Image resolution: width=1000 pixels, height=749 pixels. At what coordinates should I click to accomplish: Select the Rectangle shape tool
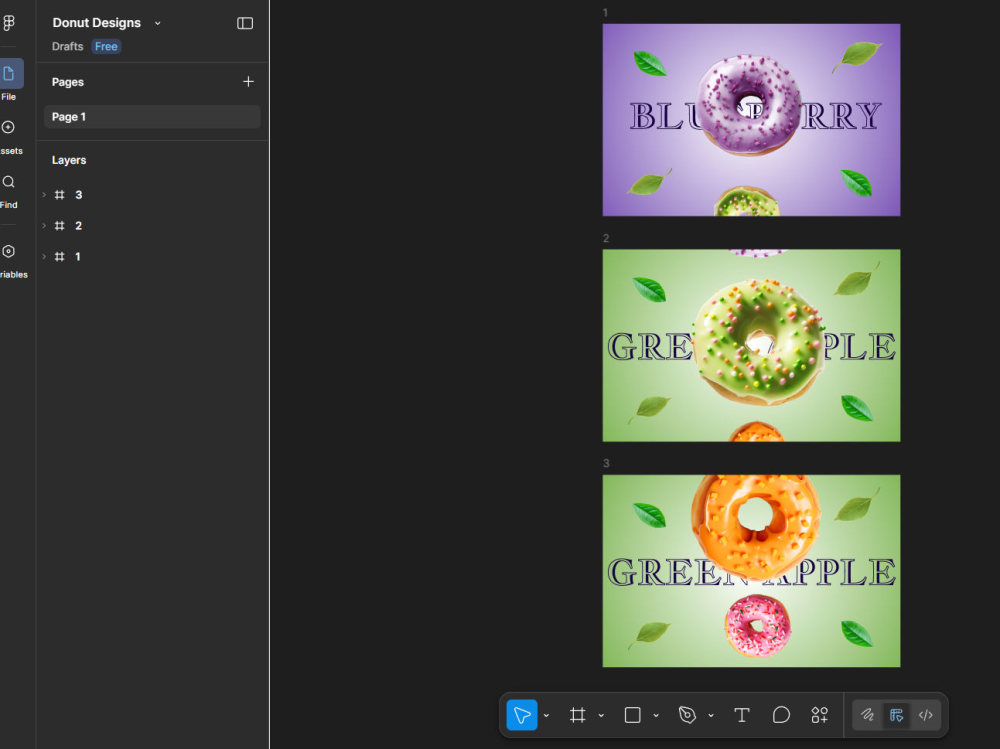[632, 715]
